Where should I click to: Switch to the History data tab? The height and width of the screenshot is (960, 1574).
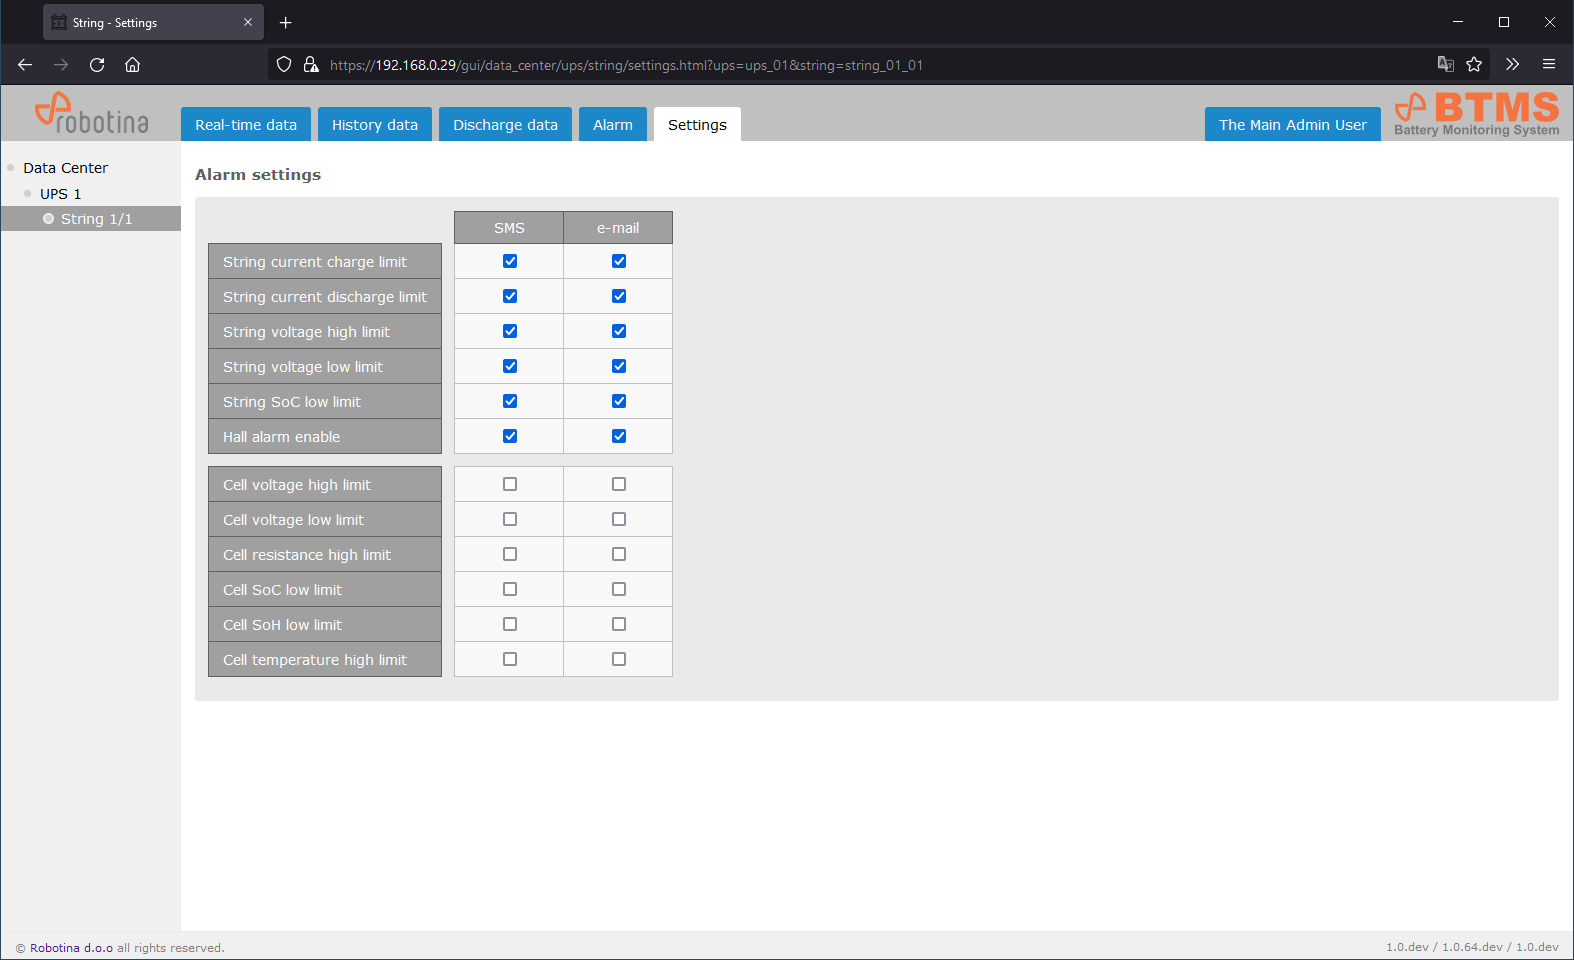(x=375, y=125)
